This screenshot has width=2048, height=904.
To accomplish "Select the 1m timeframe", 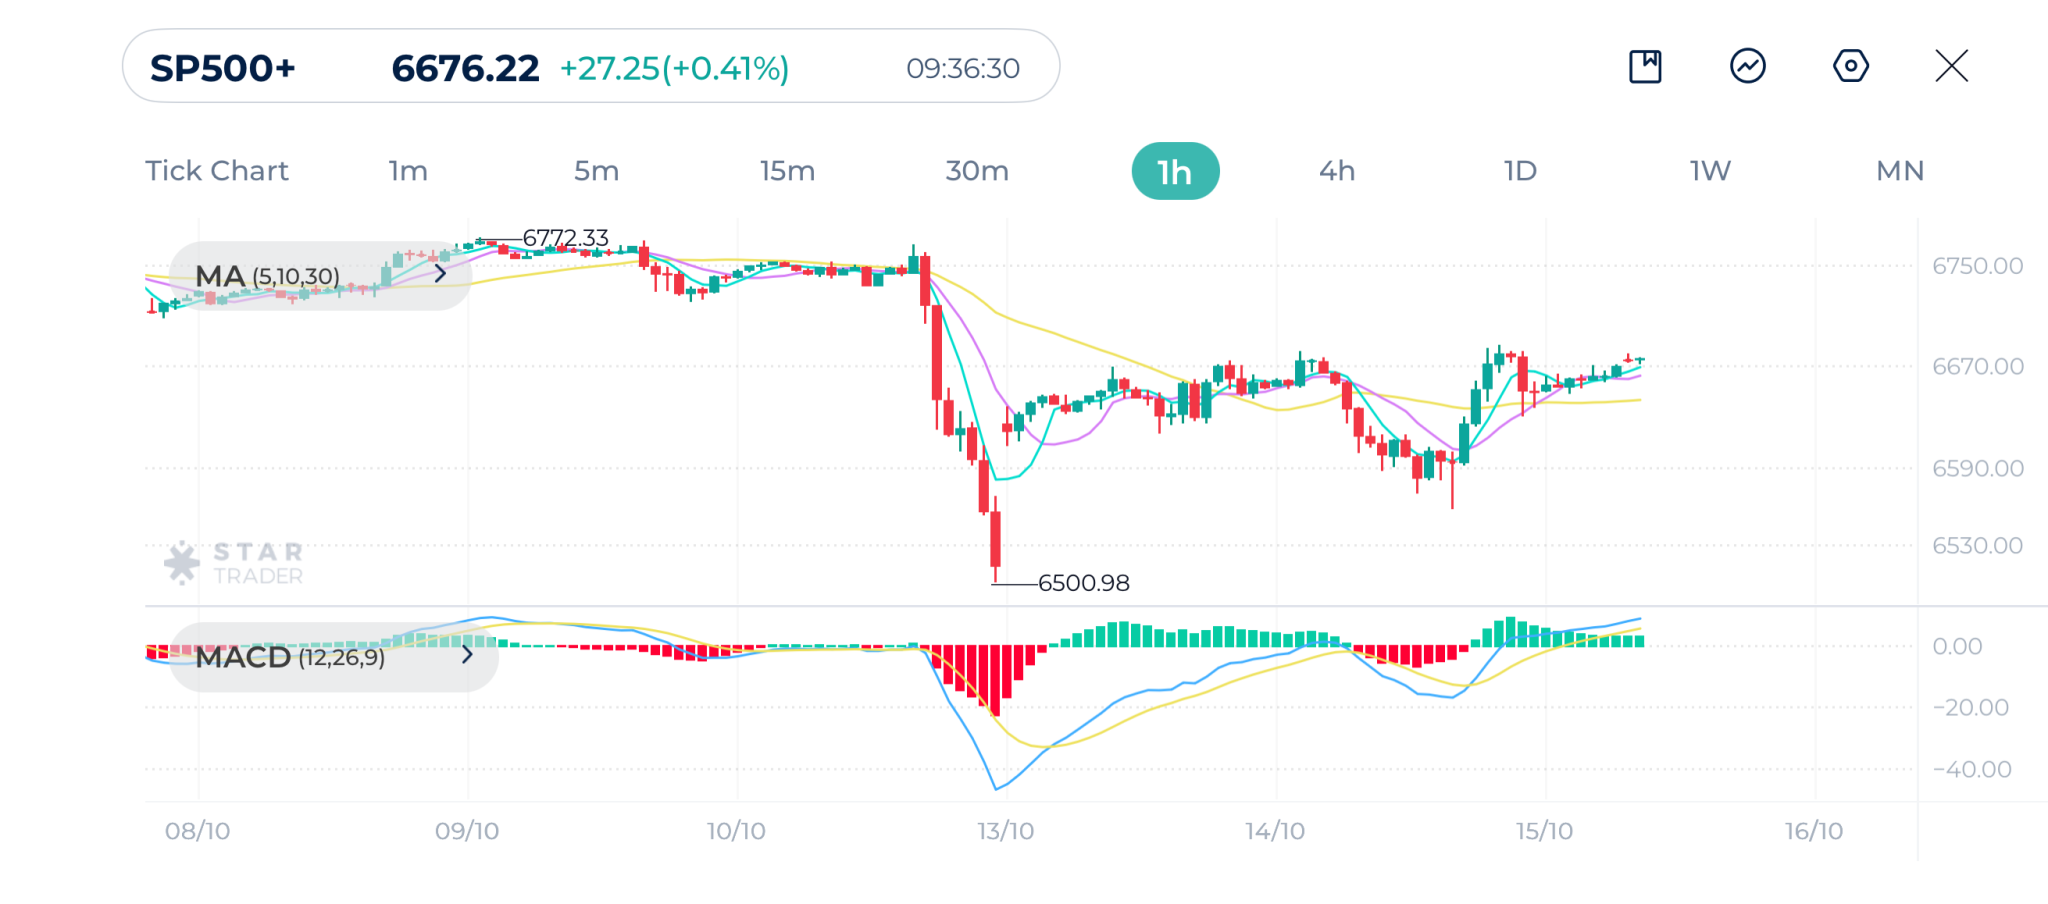I will [x=408, y=171].
